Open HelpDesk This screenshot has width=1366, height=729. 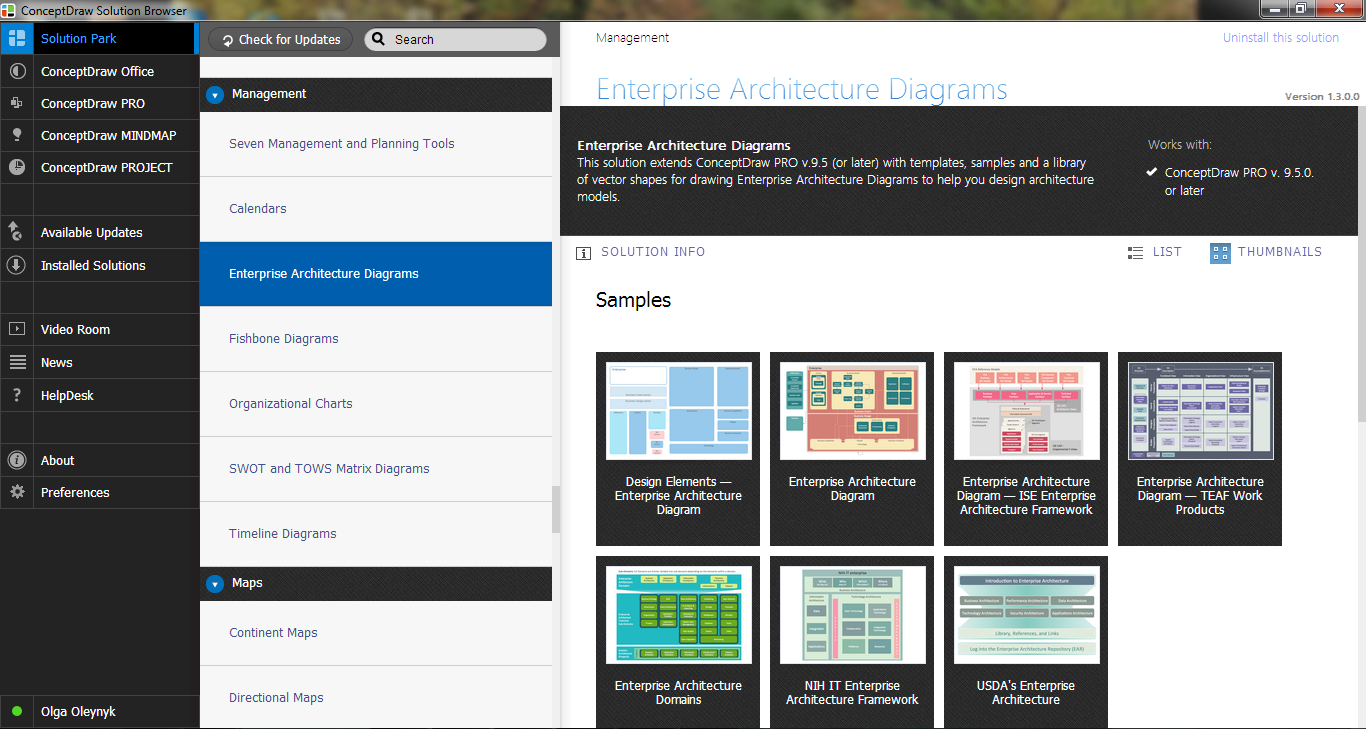point(98,395)
